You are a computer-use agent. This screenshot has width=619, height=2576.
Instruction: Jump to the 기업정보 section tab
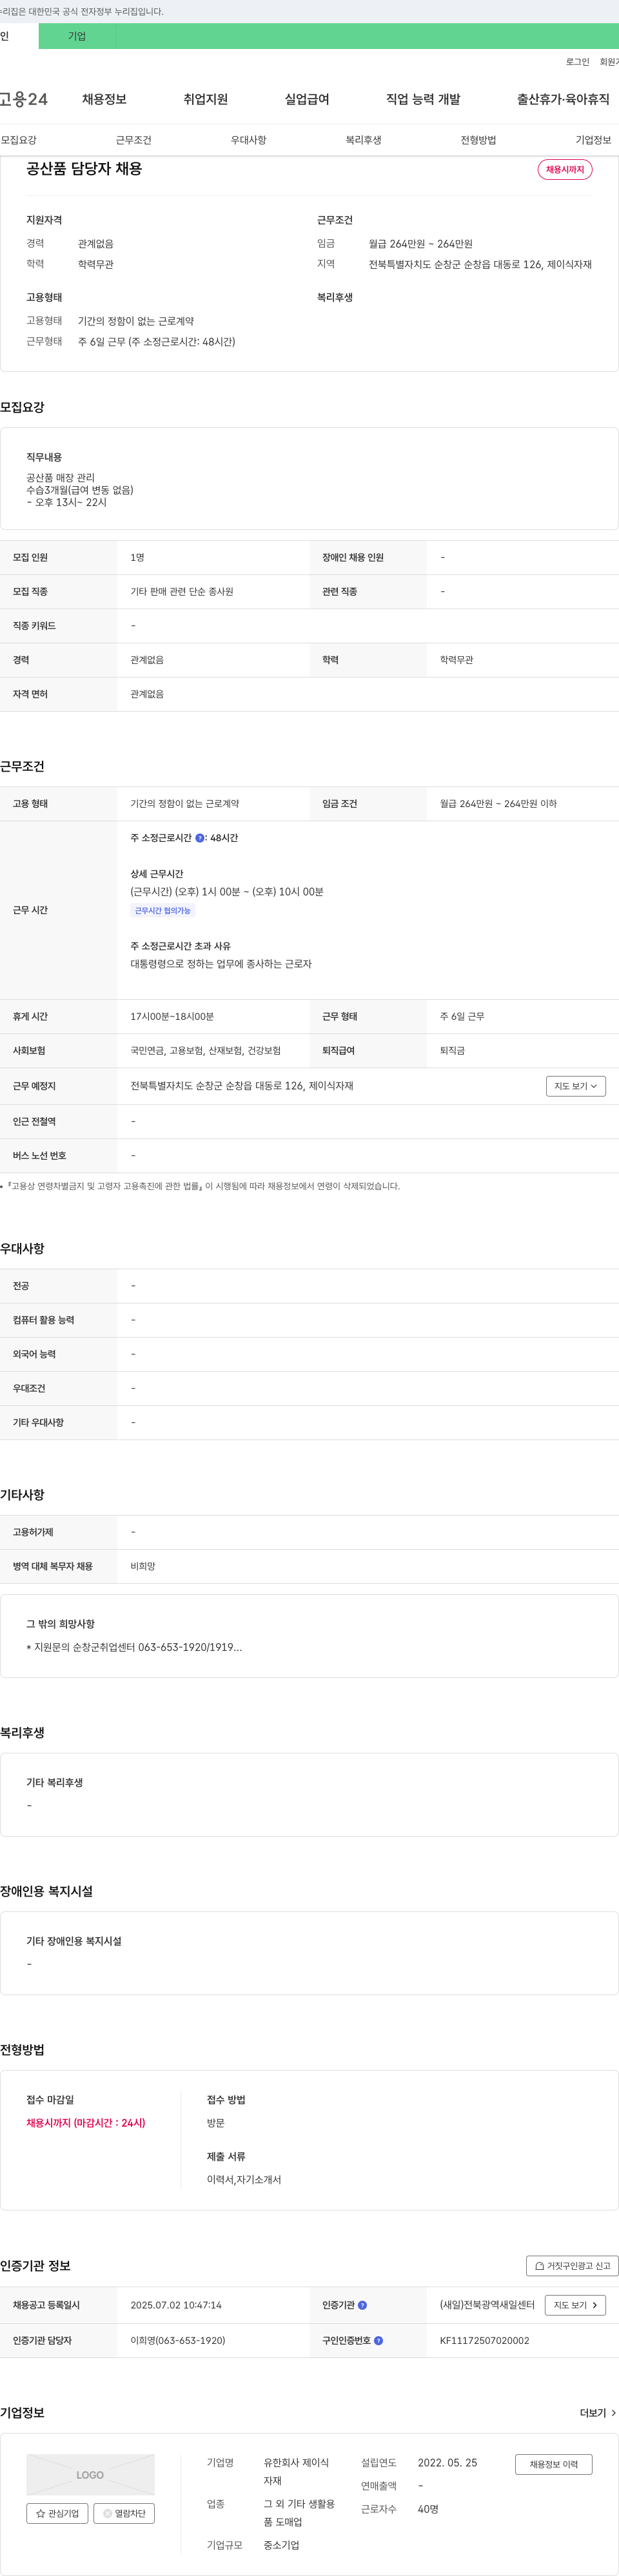point(593,140)
